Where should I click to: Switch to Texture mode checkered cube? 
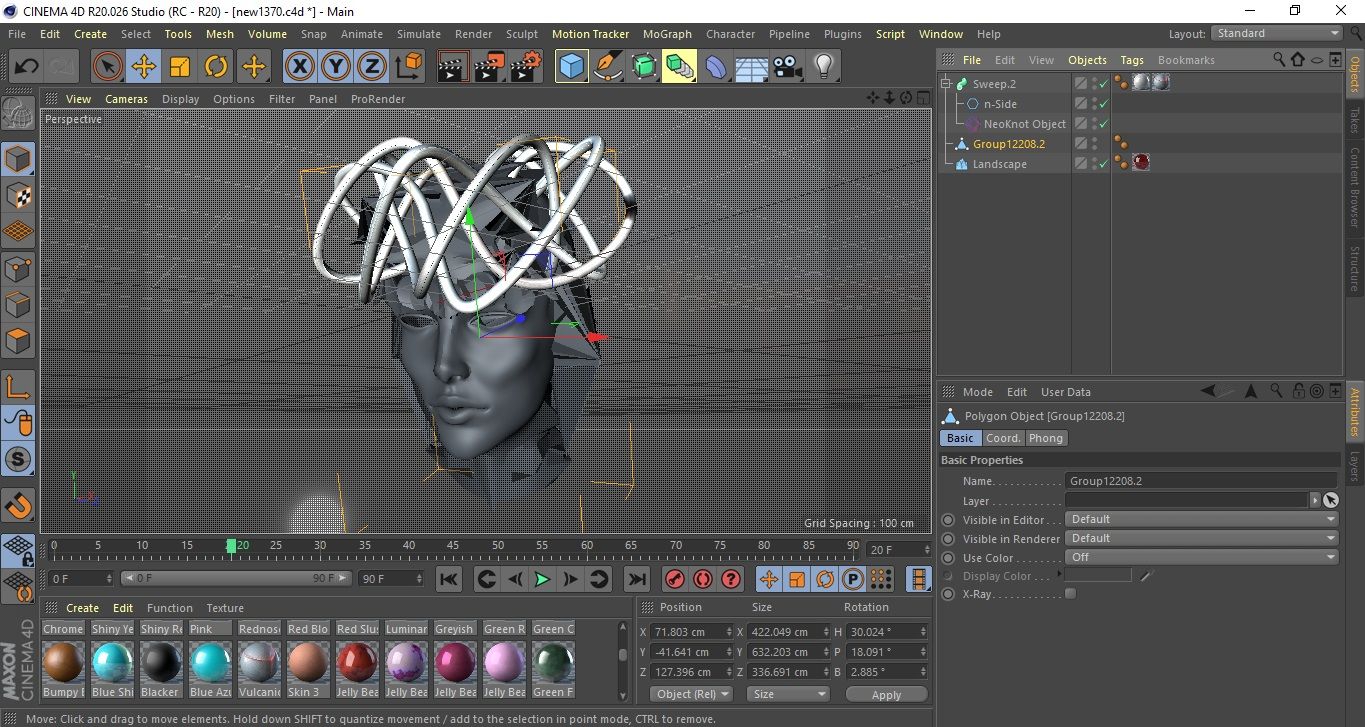[x=18, y=195]
